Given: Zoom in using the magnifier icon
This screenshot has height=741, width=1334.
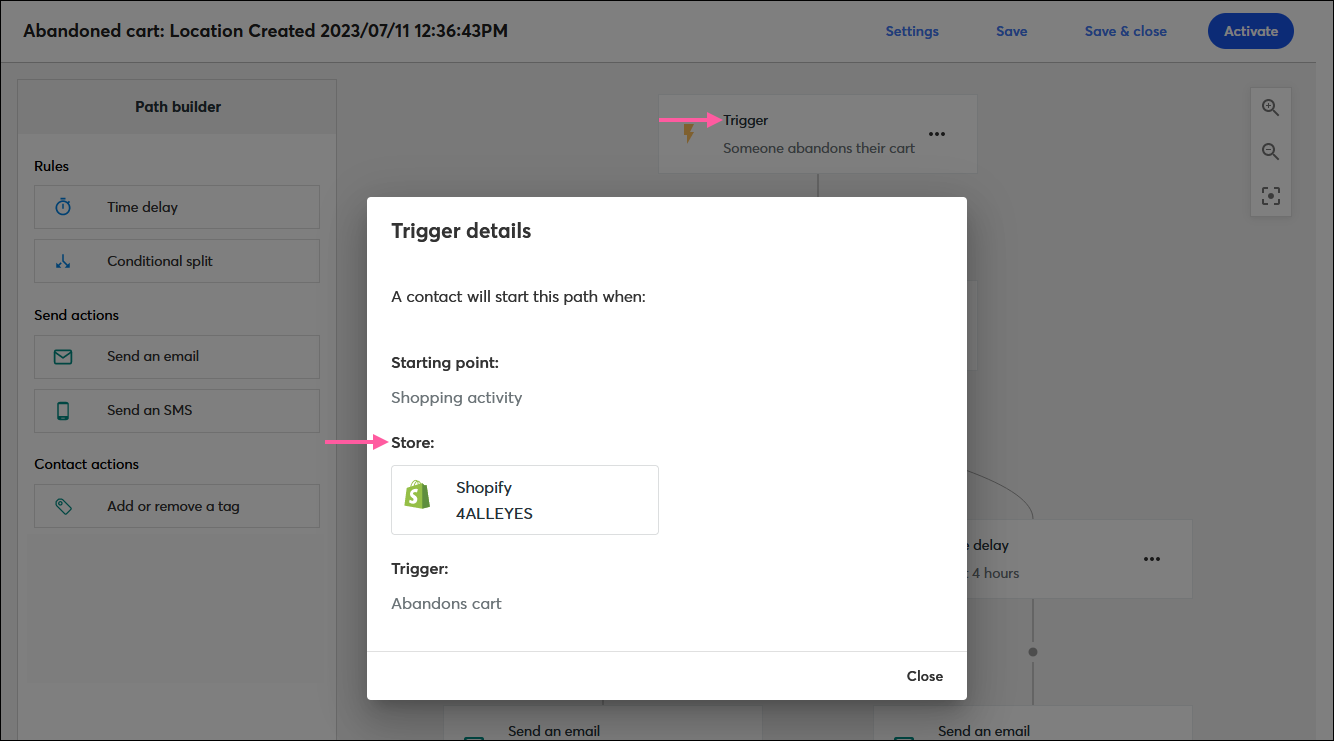Looking at the screenshot, I should (1270, 107).
